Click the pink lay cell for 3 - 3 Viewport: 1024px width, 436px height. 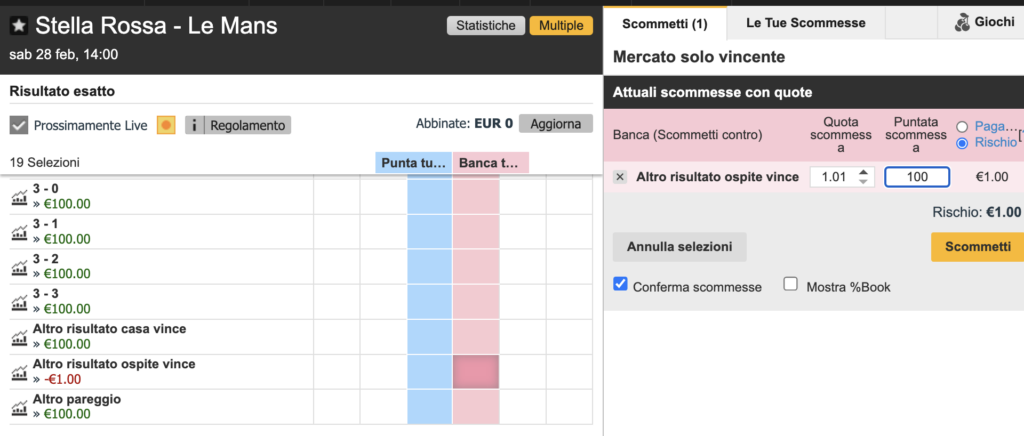click(476, 302)
